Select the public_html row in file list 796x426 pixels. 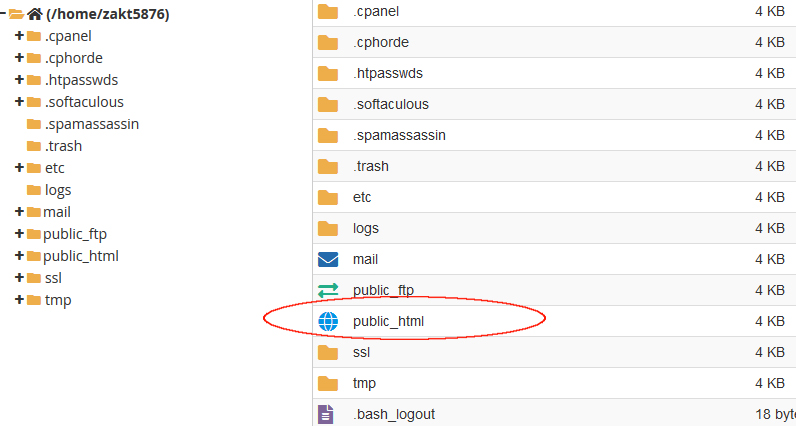coord(388,321)
